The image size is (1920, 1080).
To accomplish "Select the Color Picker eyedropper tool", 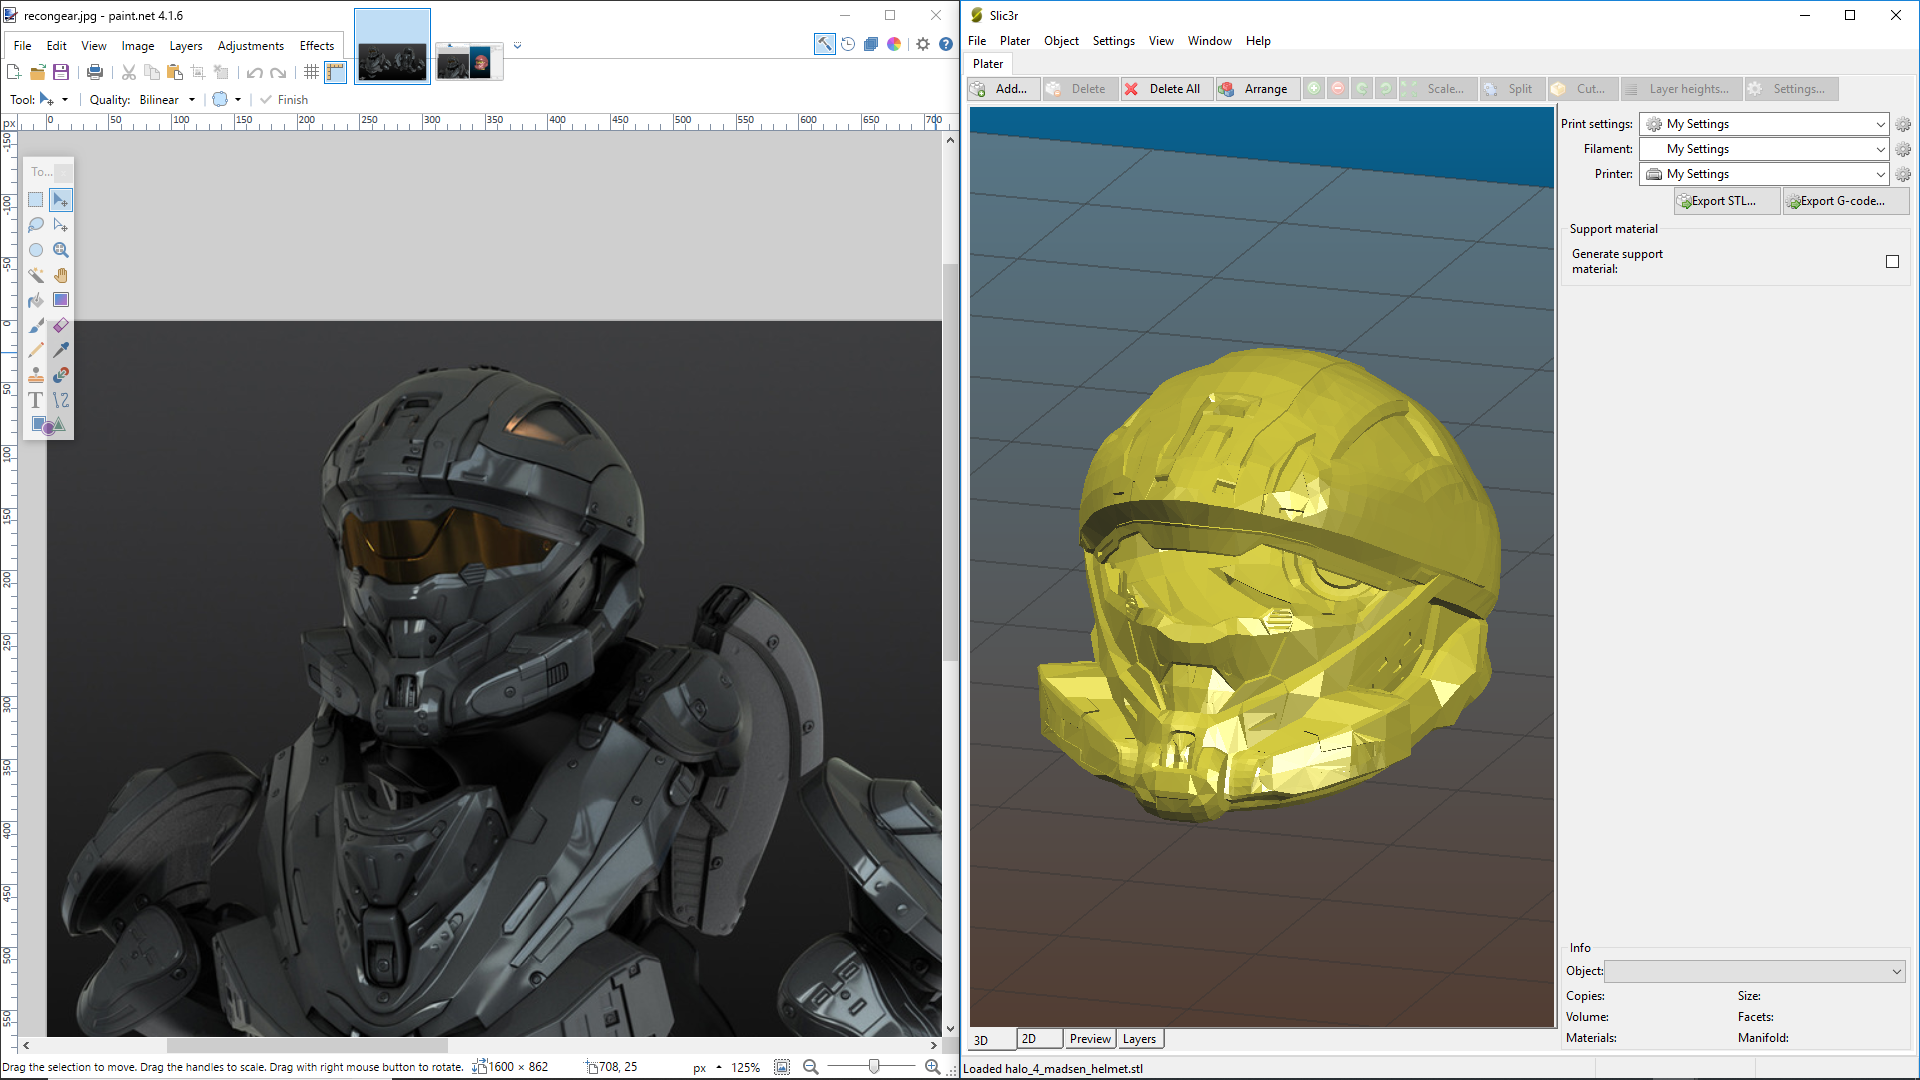I will (61, 350).
